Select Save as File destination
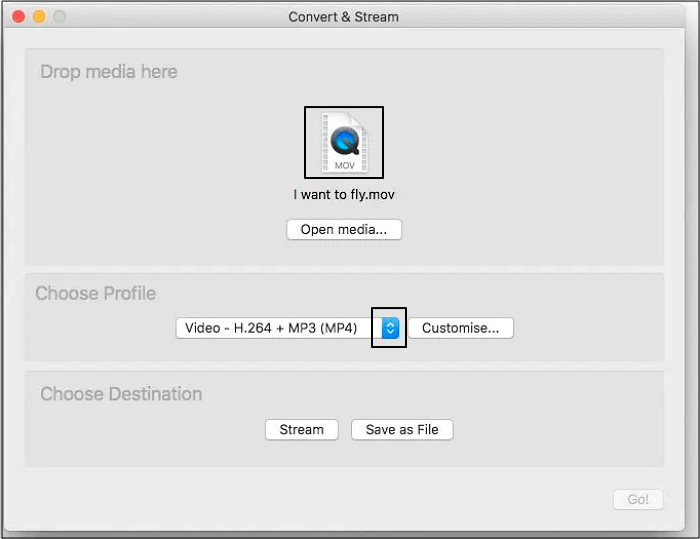This screenshot has width=700, height=539. [x=402, y=430]
